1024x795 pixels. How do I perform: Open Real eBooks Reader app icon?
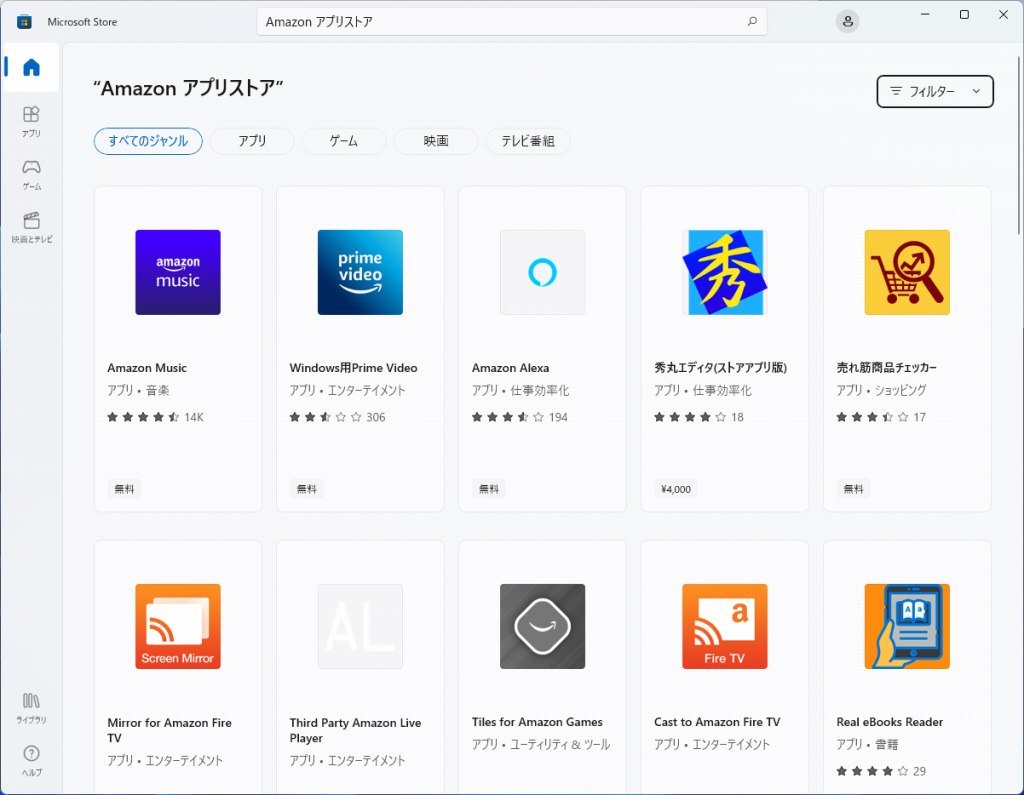907,626
